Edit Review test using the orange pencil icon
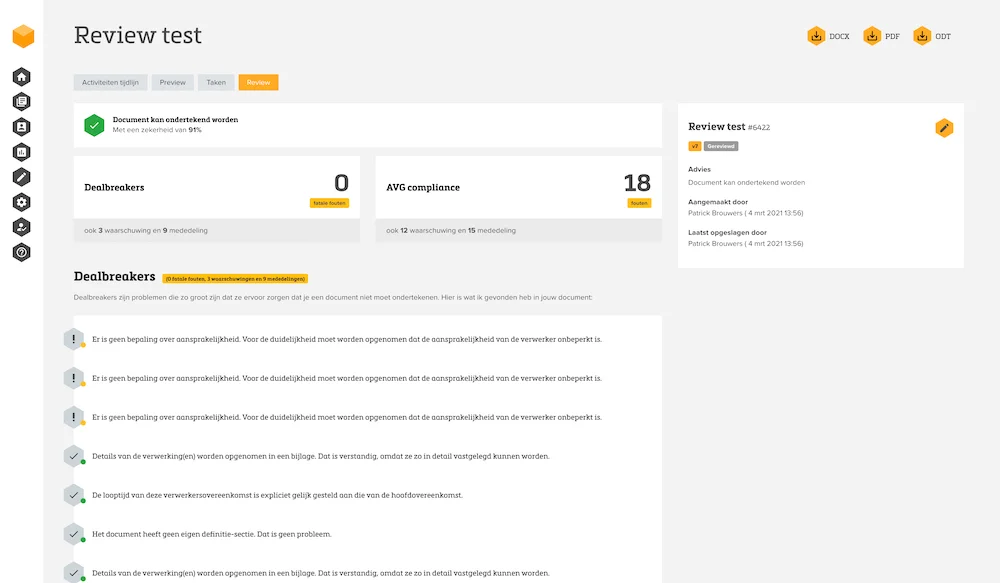Screen dimensions: 1000x583 point(944,128)
